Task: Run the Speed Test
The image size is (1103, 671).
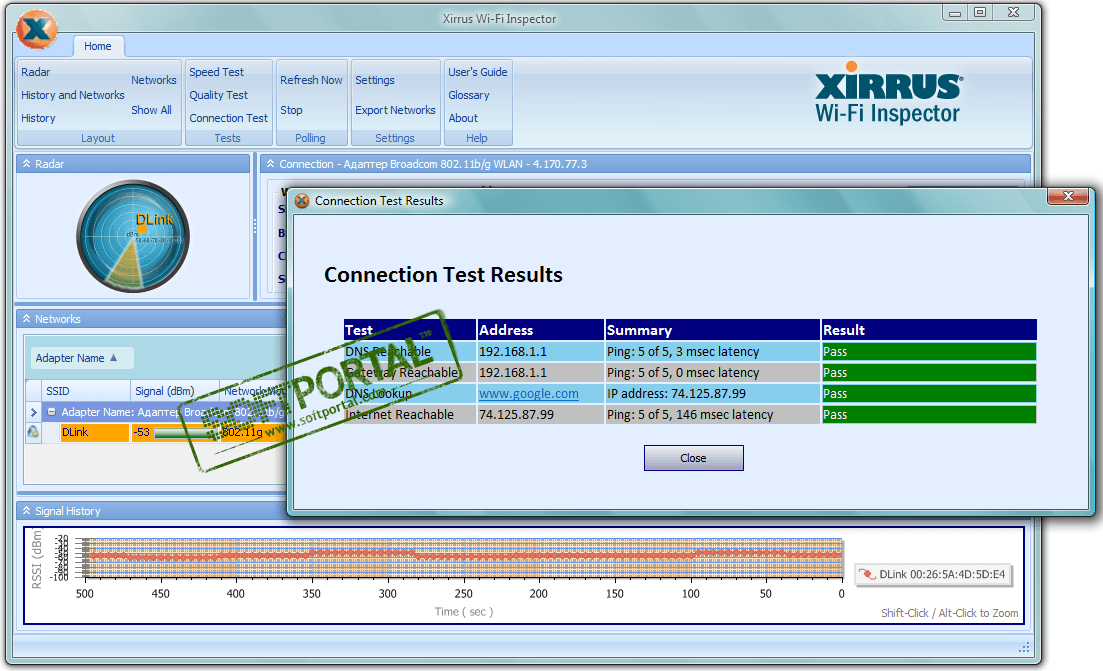Action: click(x=217, y=72)
